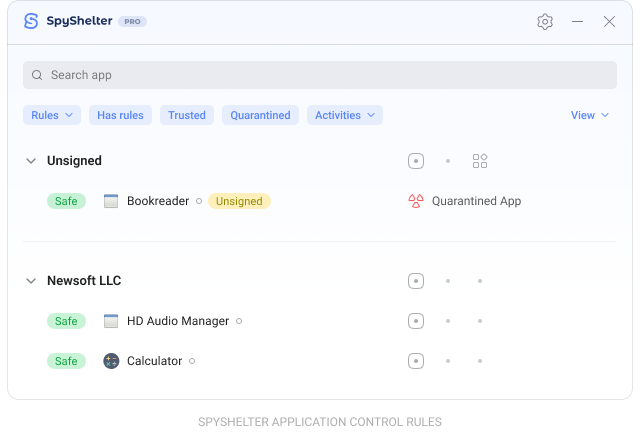The width and height of the screenshot is (640, 432).
Task: Click the Bookreader app window icon
Action: click(111, 201)
